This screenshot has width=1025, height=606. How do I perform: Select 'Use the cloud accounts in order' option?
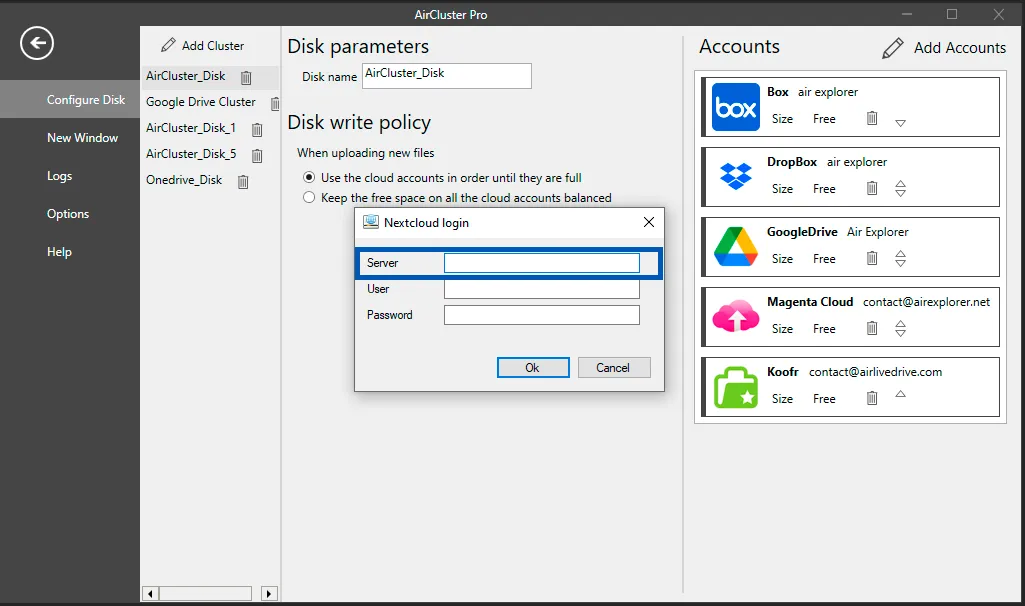click(309, 177)
